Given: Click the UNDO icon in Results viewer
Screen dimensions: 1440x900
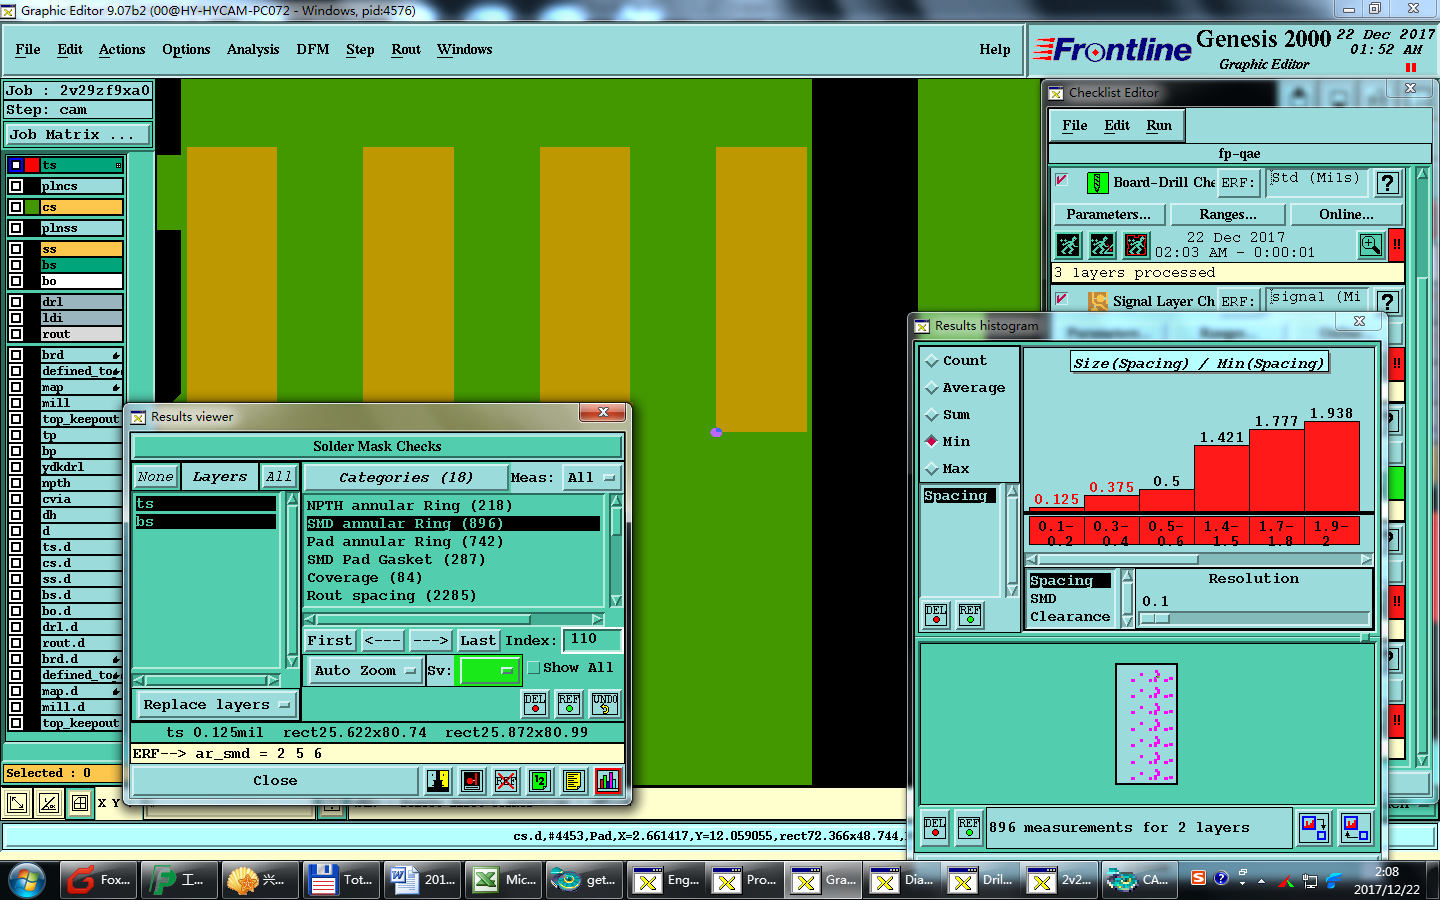Looking at the screenshot, I should pyautogui.click(x=604, y=704).
